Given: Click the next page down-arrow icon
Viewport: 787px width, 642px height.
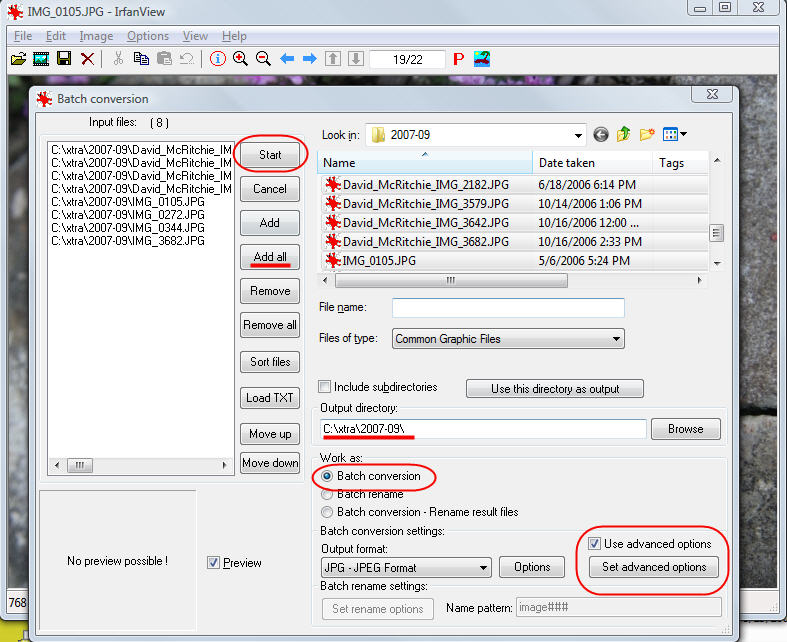Looking at the screenshot, I should tap(355, 59).
